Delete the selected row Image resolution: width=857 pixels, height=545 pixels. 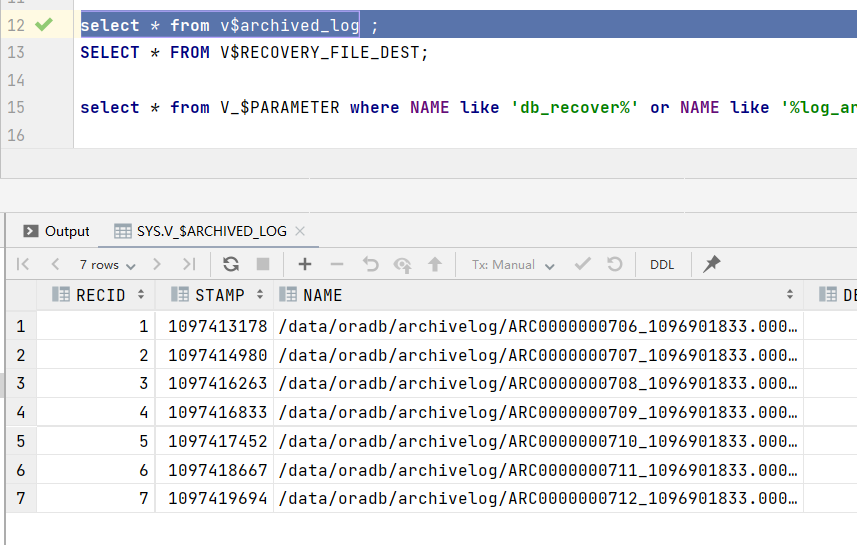coord(337,265)
